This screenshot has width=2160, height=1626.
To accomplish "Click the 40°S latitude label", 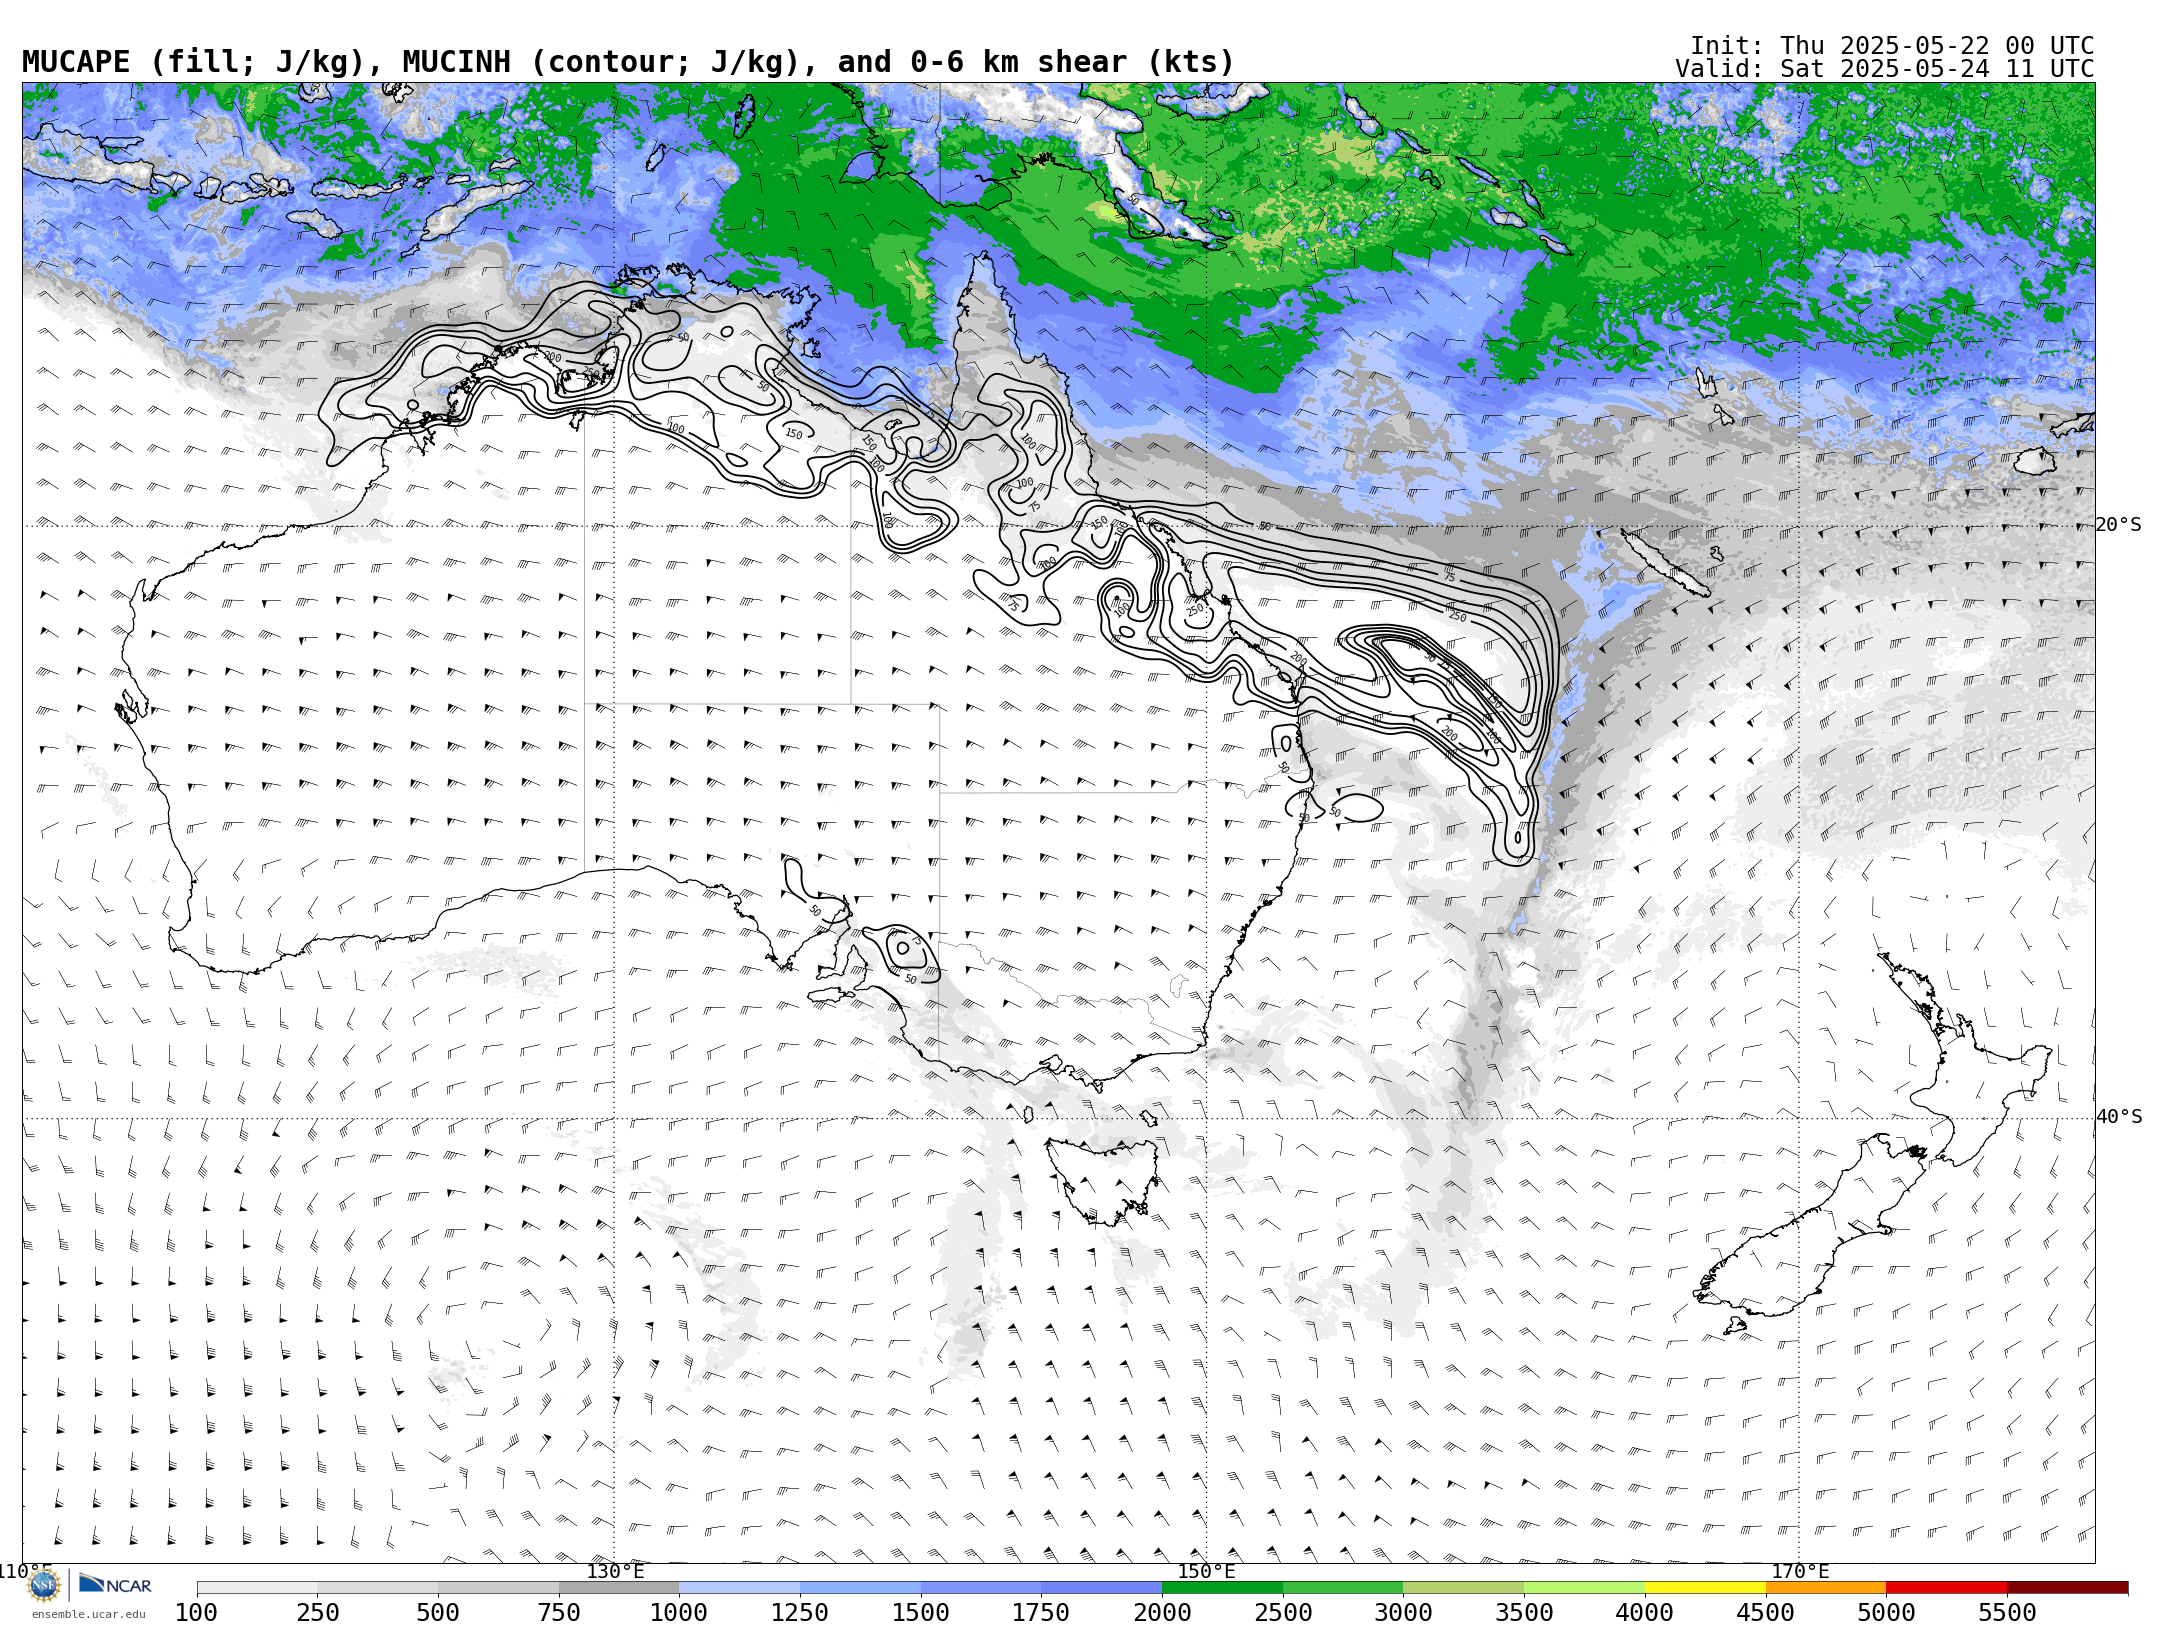I will click(x=2119, y=1117).
